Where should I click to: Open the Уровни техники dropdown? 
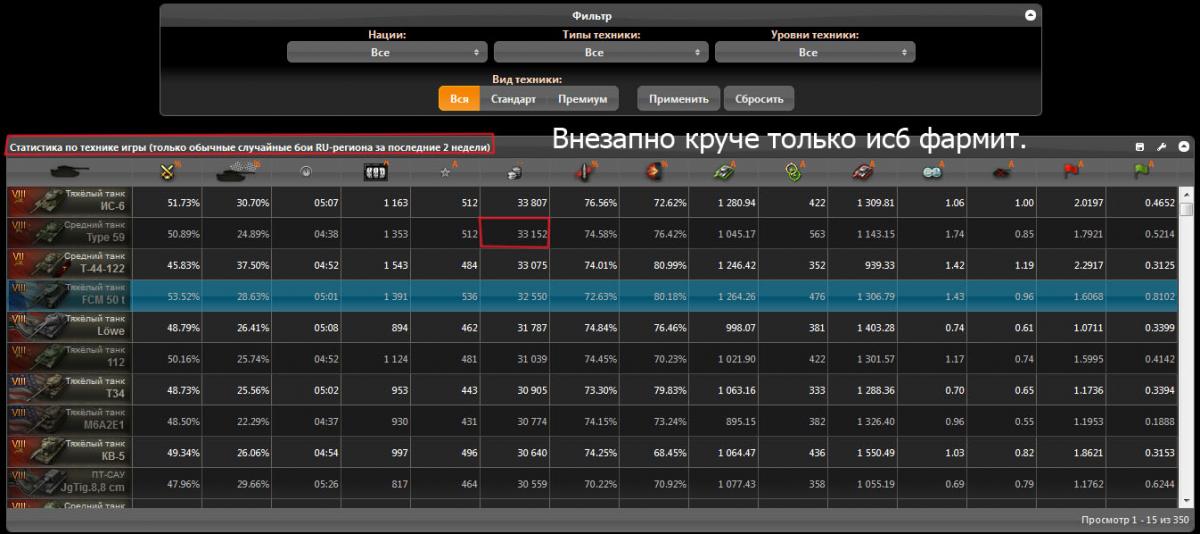(x=815, y=52)
